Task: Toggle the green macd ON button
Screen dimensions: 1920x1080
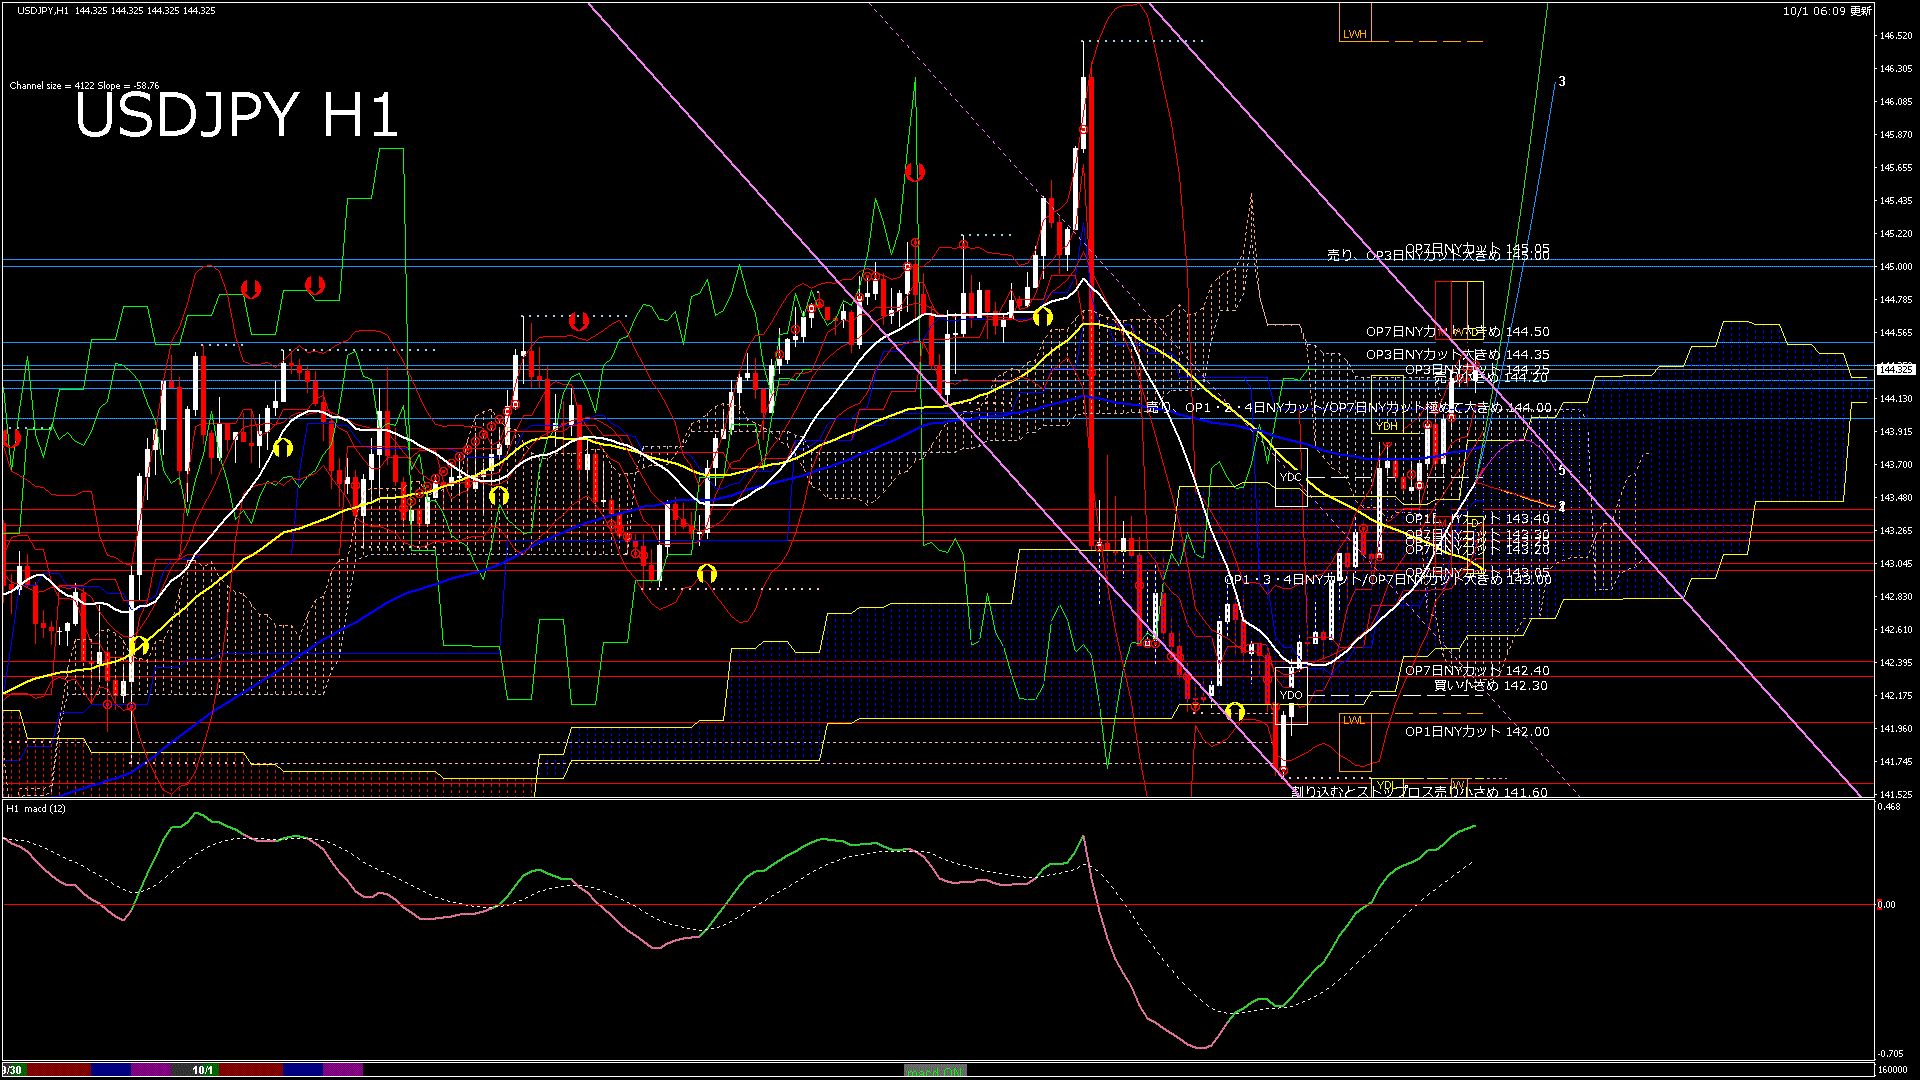Action: coord(935,1071)
